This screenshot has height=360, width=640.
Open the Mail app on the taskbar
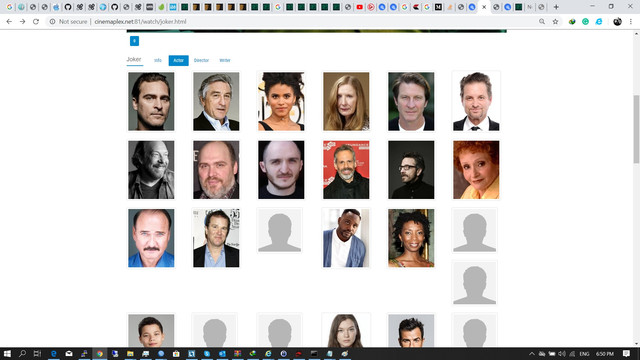tap(69, 353)
